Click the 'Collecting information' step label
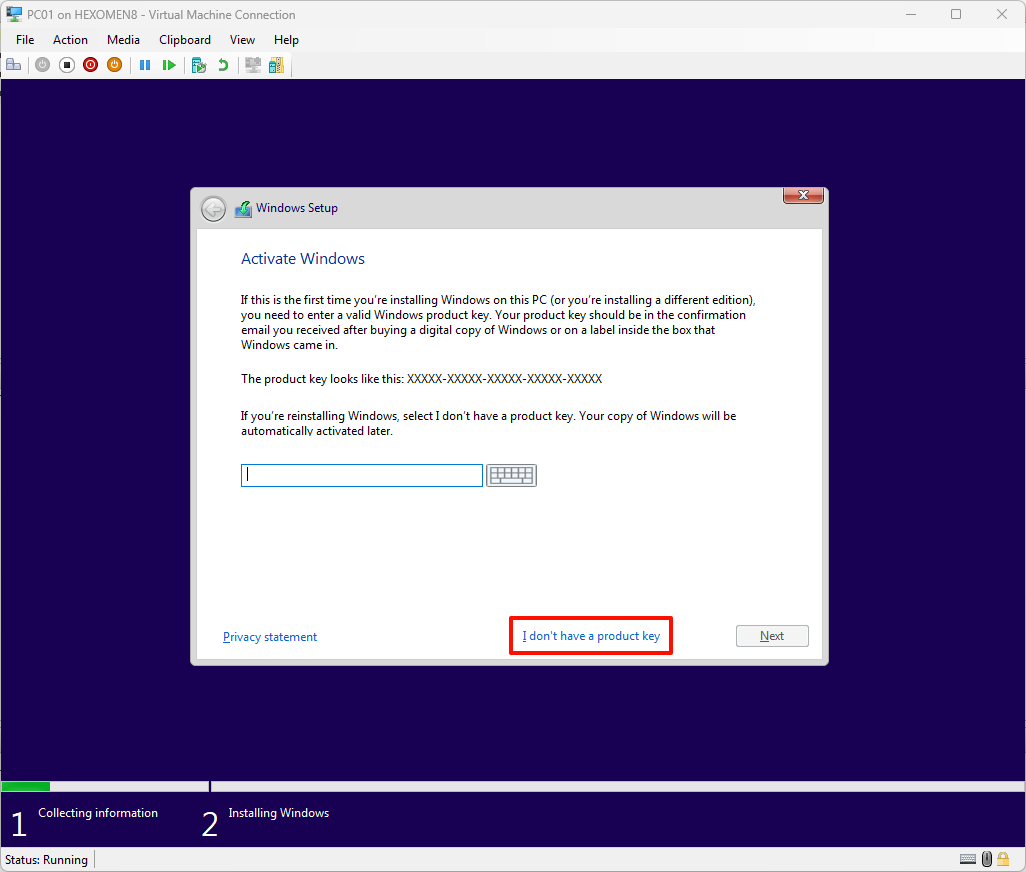 tap(98, 813)
